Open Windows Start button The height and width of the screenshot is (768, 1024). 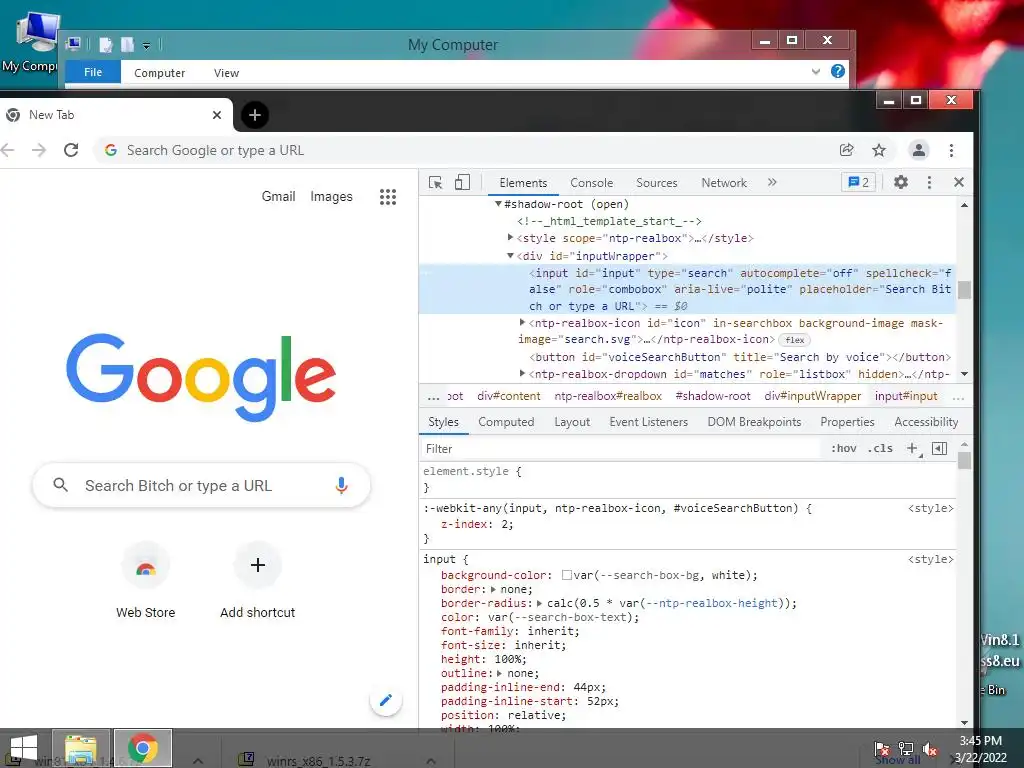coord(24,748)
